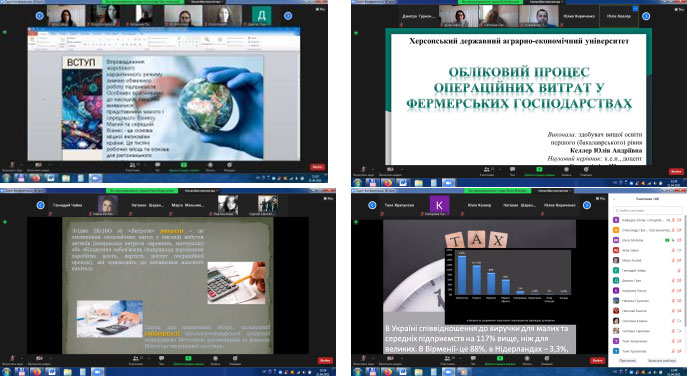Click the search participants field in the participants panel

coord(648,211)
